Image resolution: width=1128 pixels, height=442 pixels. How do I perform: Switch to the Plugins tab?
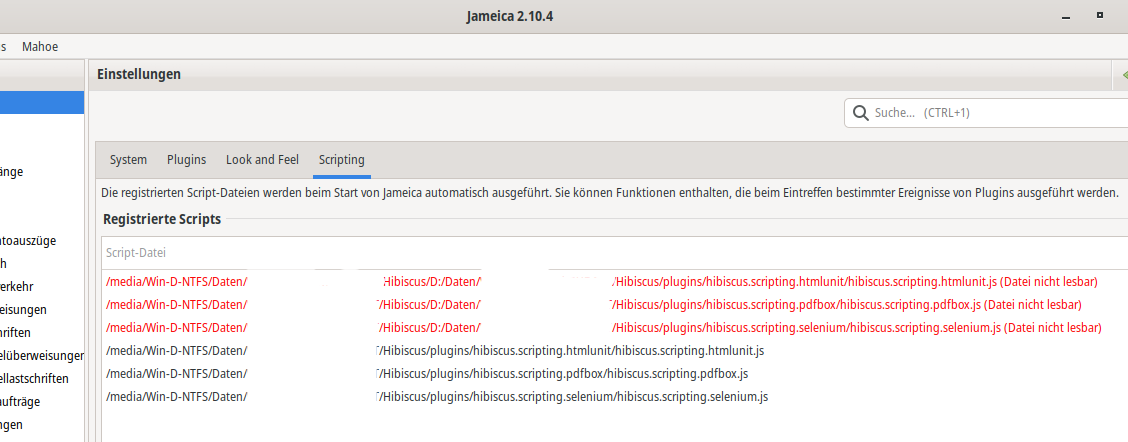[186, 160]
